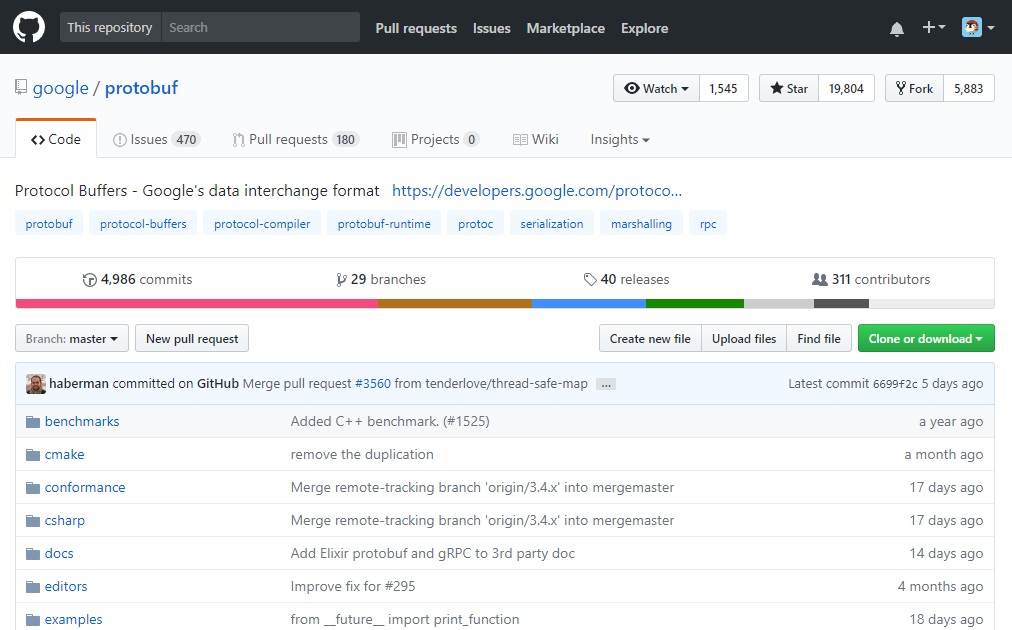Click Find file button

818,338
